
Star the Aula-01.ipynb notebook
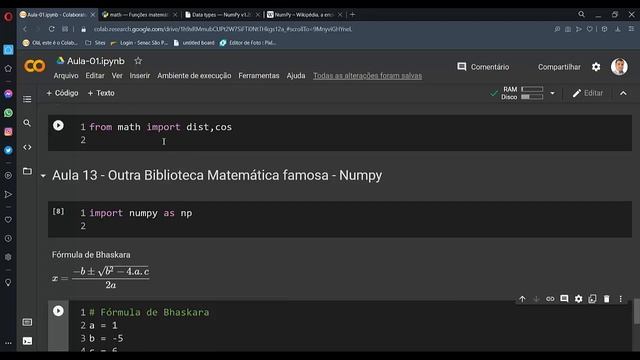pos(138,61)
